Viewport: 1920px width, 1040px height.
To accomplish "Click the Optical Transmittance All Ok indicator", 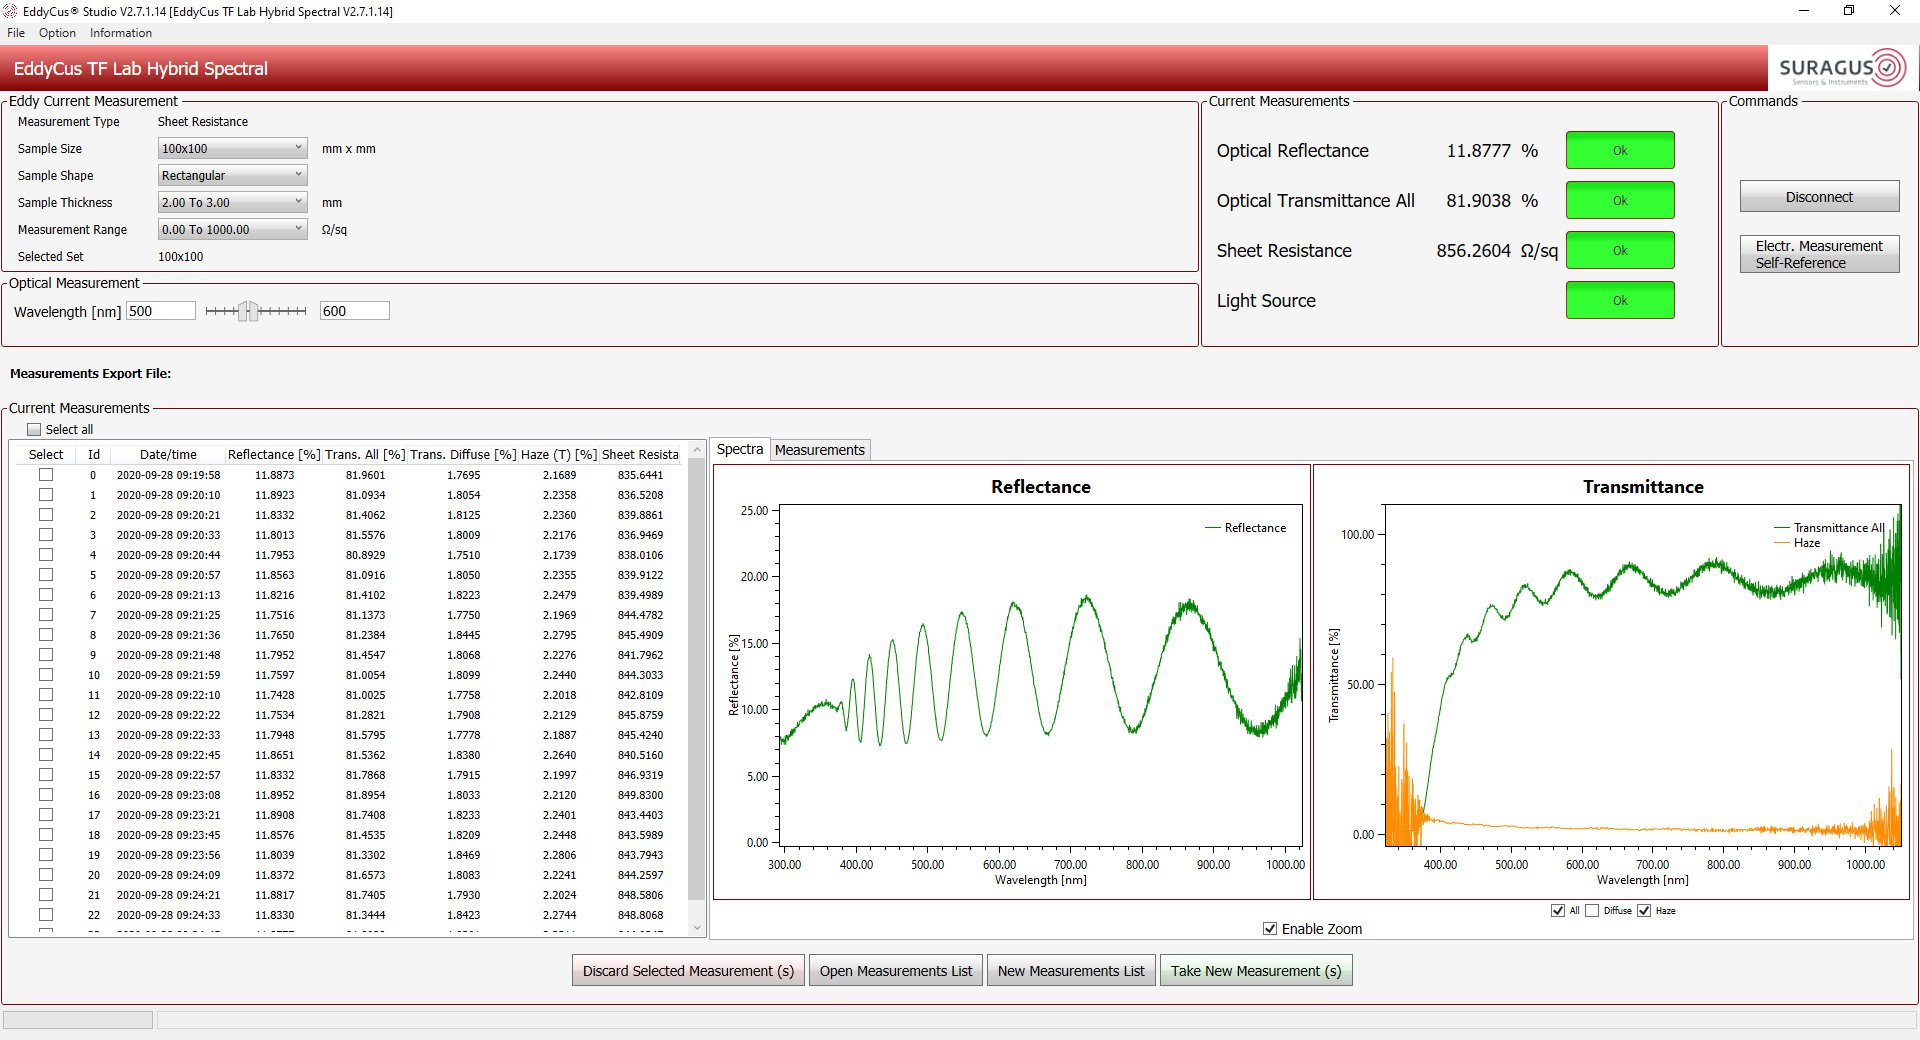I will tap(1620, 200).
